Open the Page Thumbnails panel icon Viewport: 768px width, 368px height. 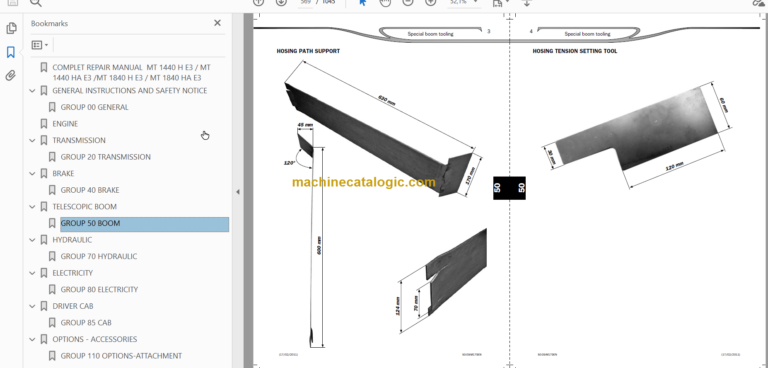click(x=11, y=28)
